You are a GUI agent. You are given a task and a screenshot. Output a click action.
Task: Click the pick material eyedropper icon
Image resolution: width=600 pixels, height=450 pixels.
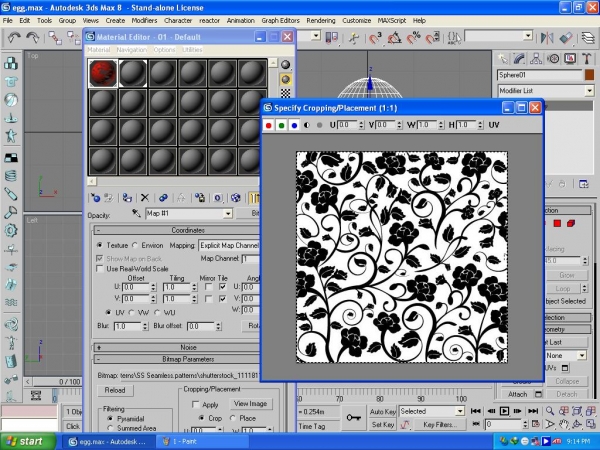pyautogui.click(x=136, y=213)
